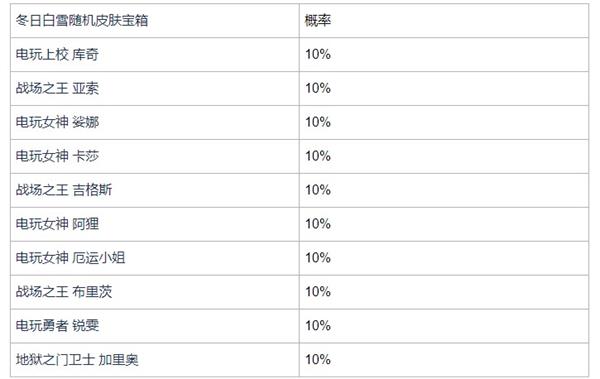This screenshot has height=379, width=600.
Task: Click the 10% probability for 阿狸
Action: 318,224
